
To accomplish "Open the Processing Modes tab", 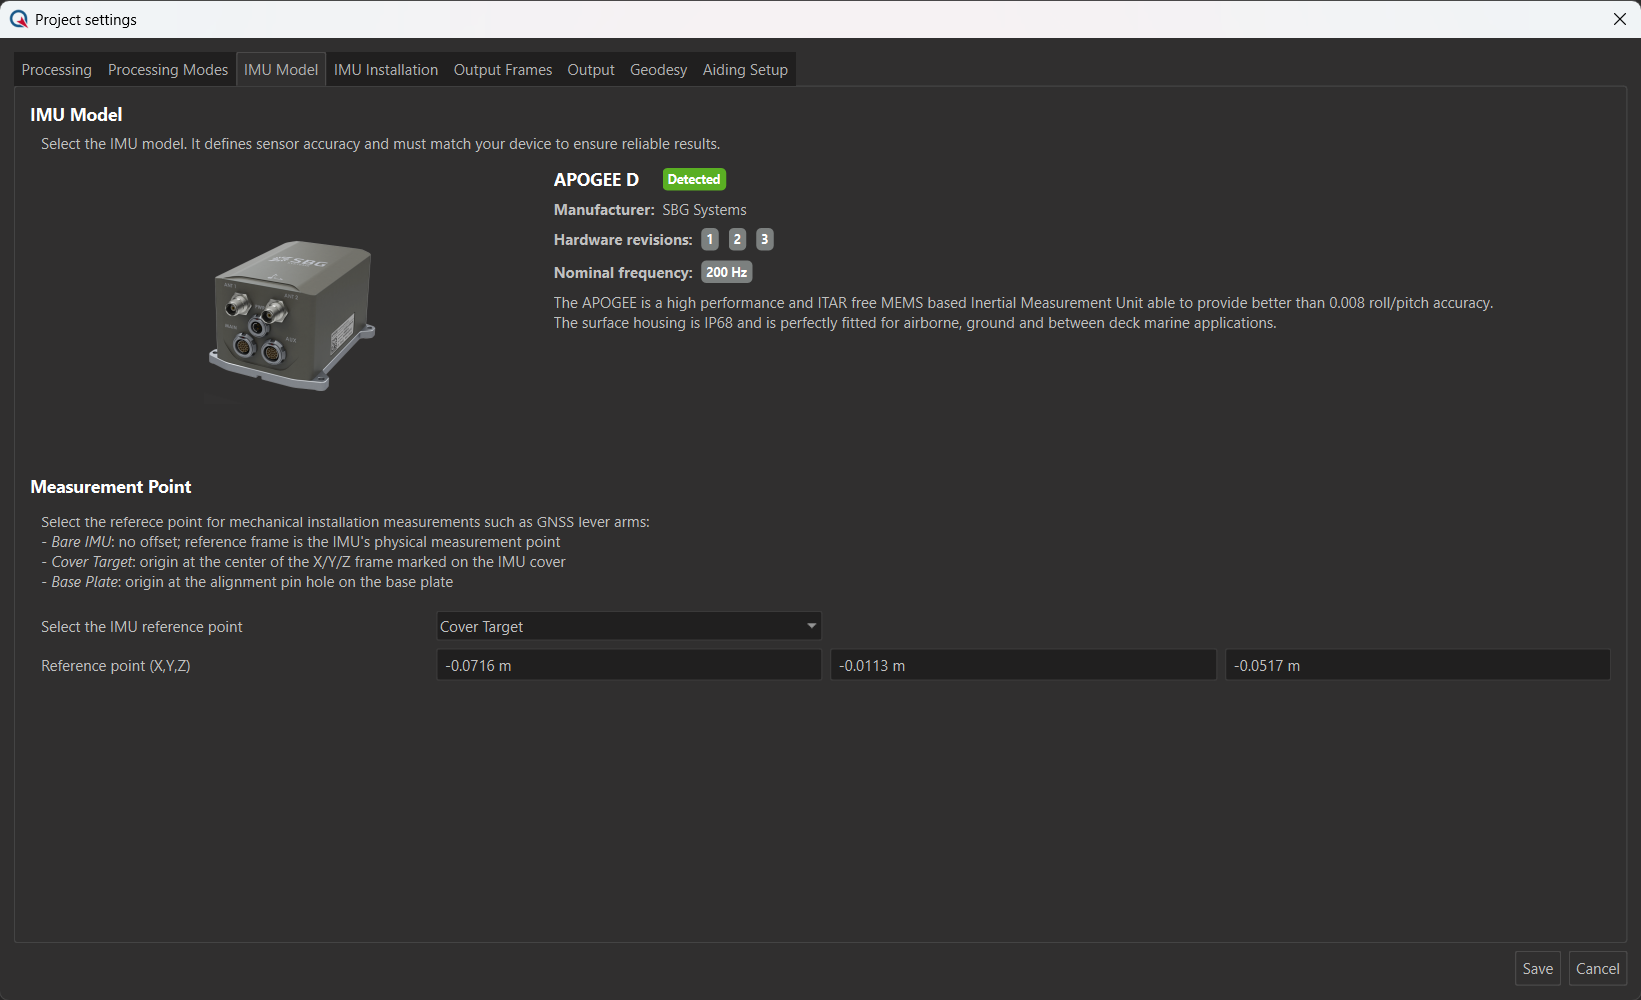I will pos(168,70).
